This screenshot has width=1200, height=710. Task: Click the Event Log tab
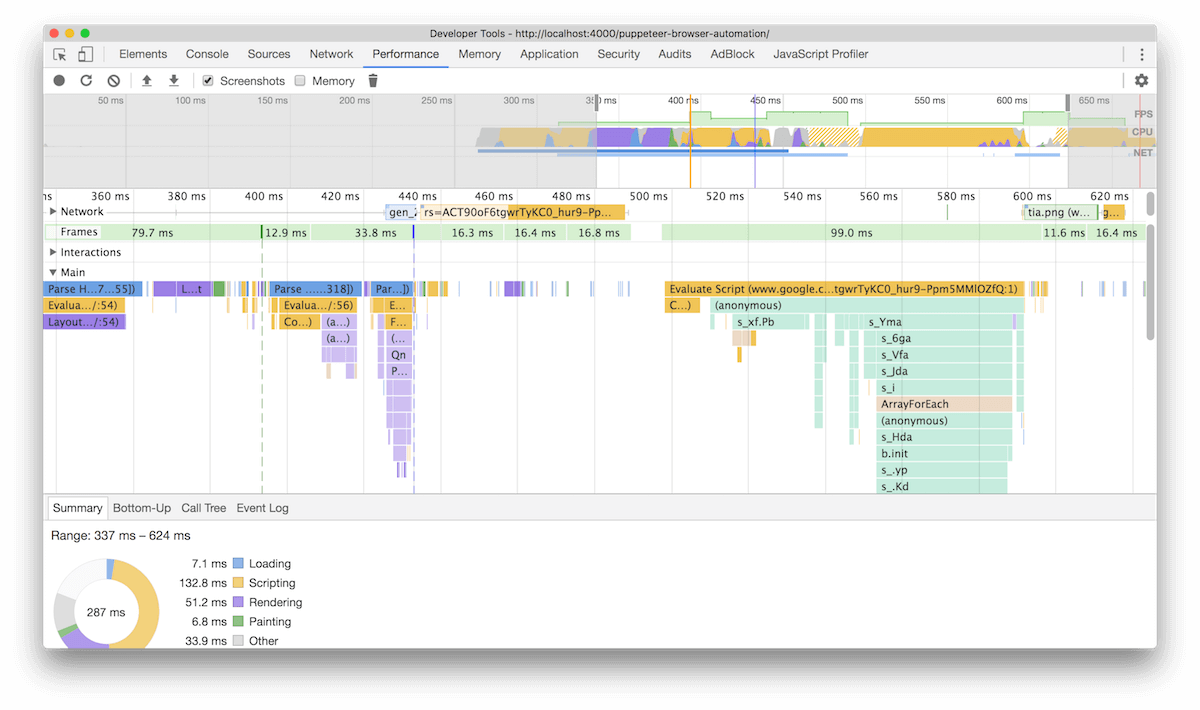[x=262, y=508]
